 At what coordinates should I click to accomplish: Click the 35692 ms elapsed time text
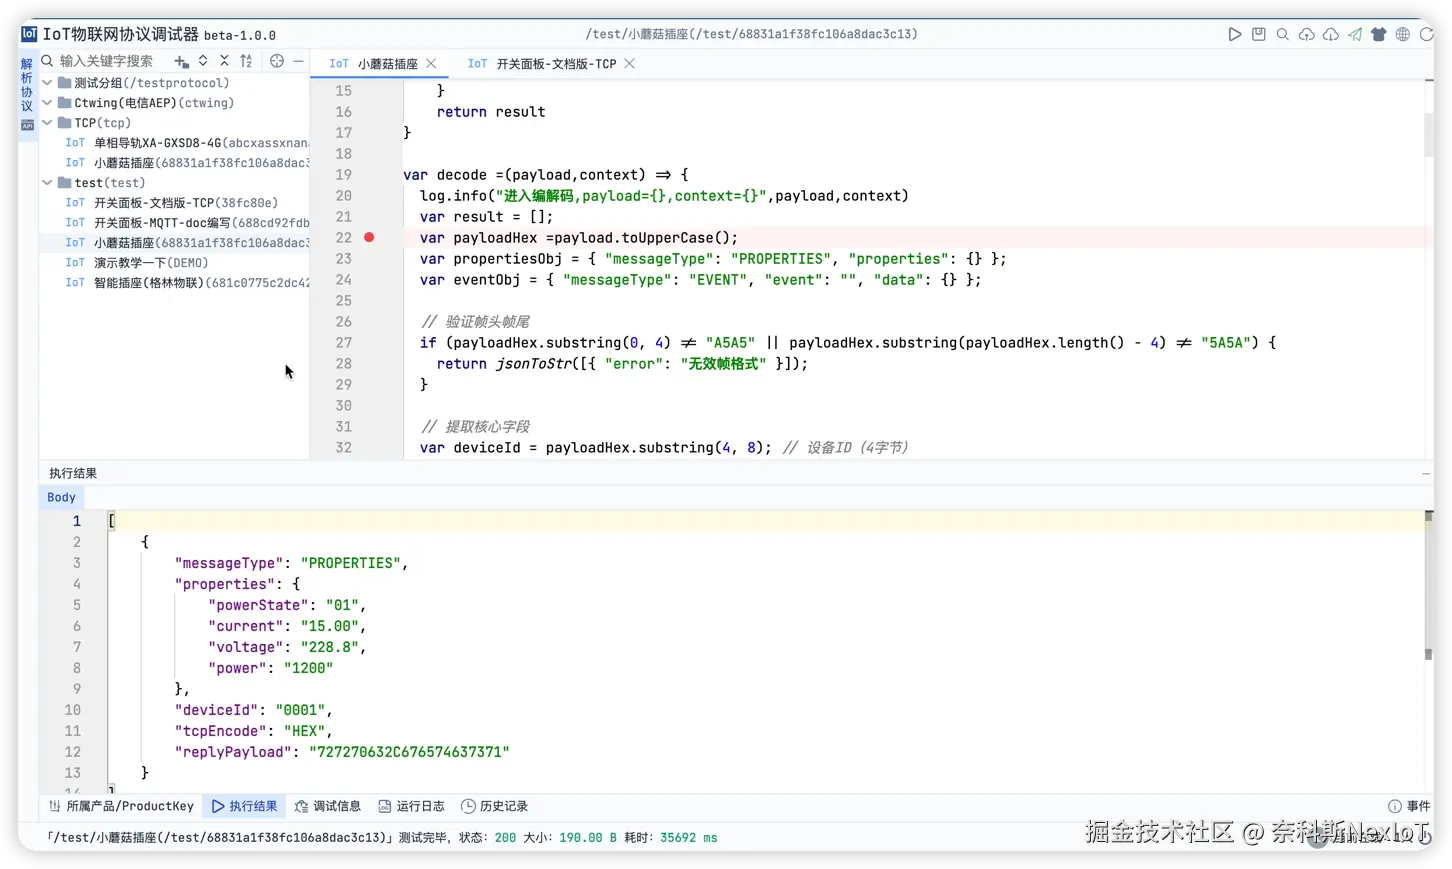pos(688,838)
